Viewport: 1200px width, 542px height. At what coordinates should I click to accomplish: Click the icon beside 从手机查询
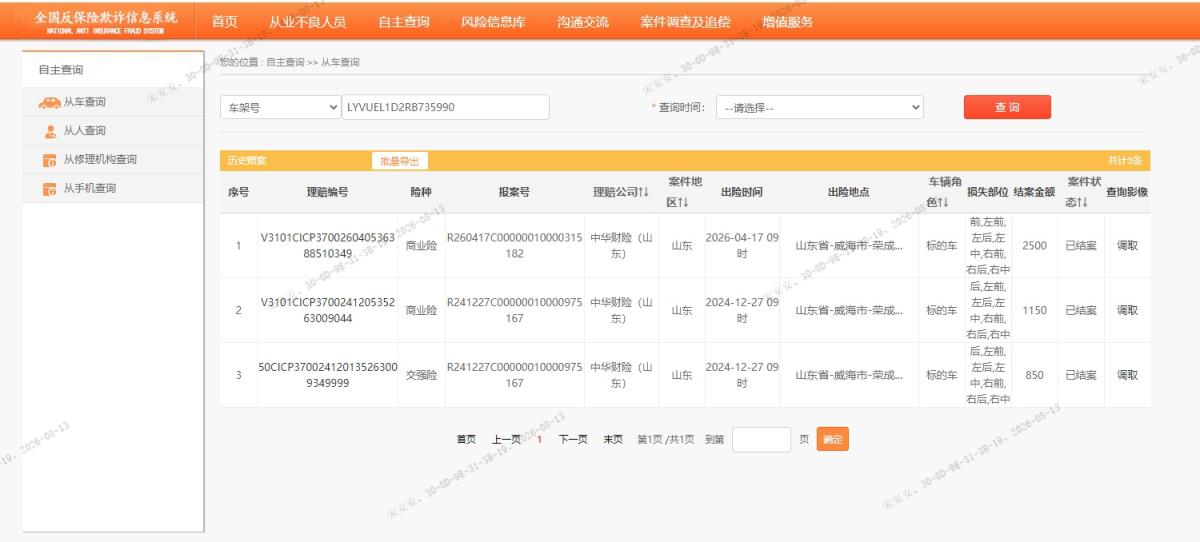click(x=50, y=189)
